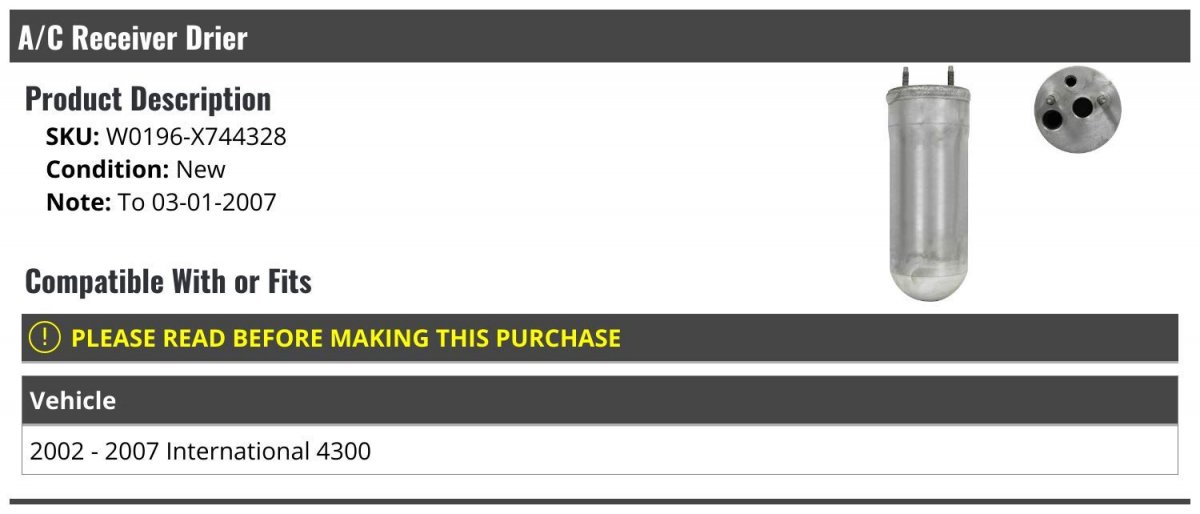
Task: Select the condition value New
Action: [x=201, y=169]
